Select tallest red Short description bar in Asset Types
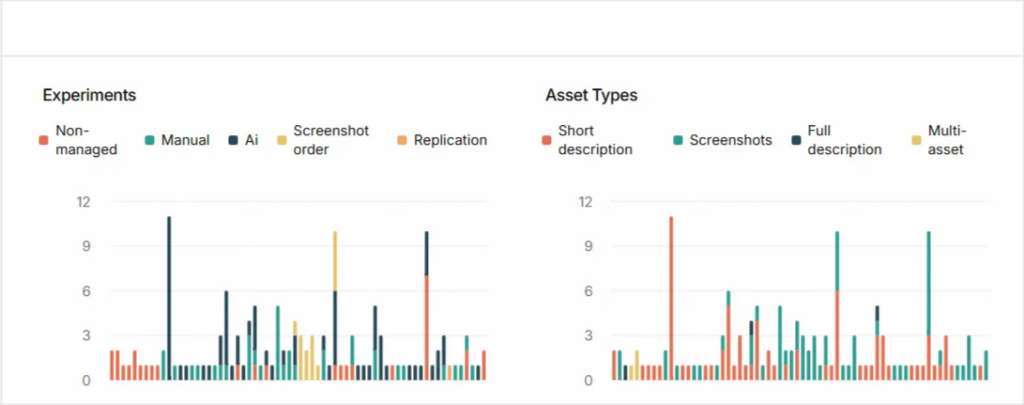 tap(671, 298)
